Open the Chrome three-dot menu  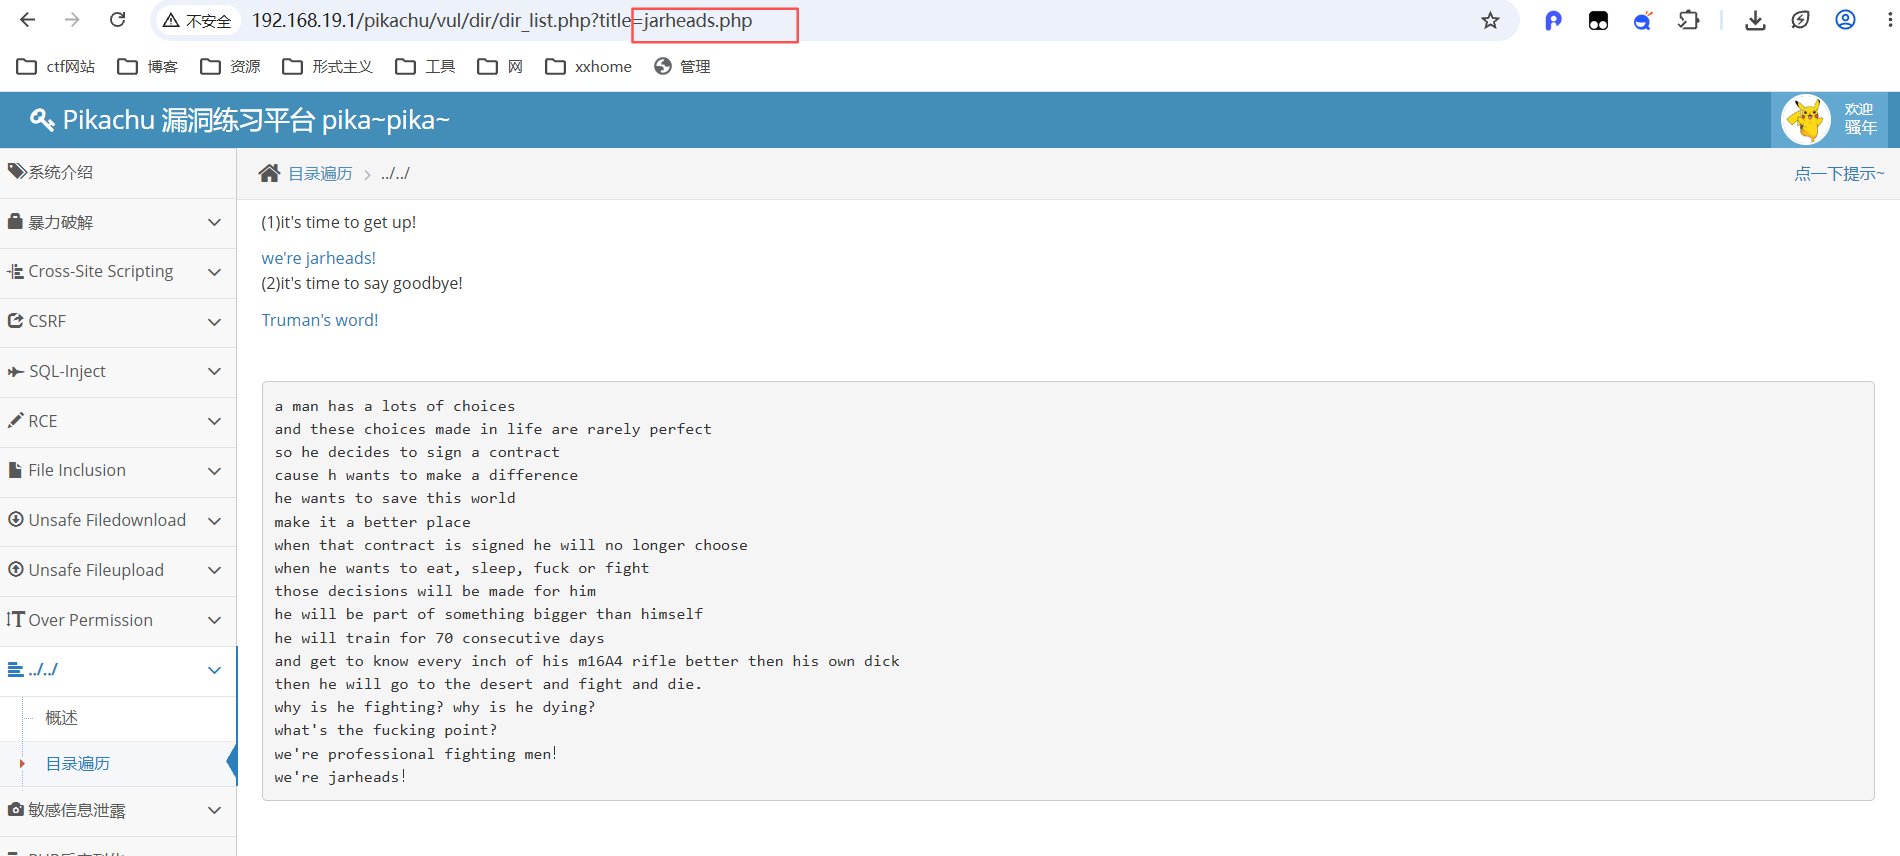[1889, 21]
